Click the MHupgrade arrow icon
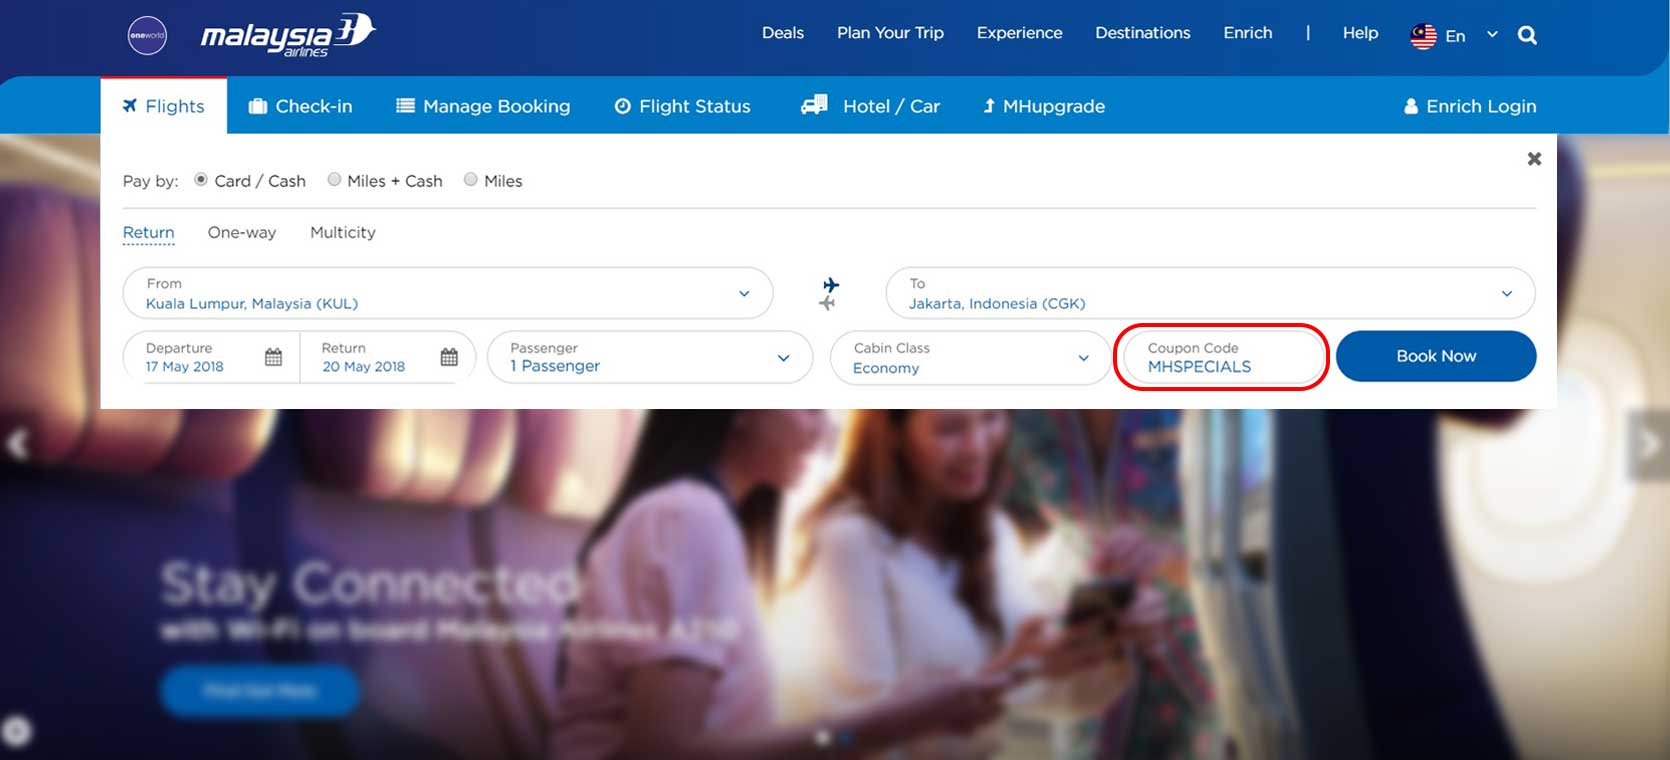 (988, 106)
